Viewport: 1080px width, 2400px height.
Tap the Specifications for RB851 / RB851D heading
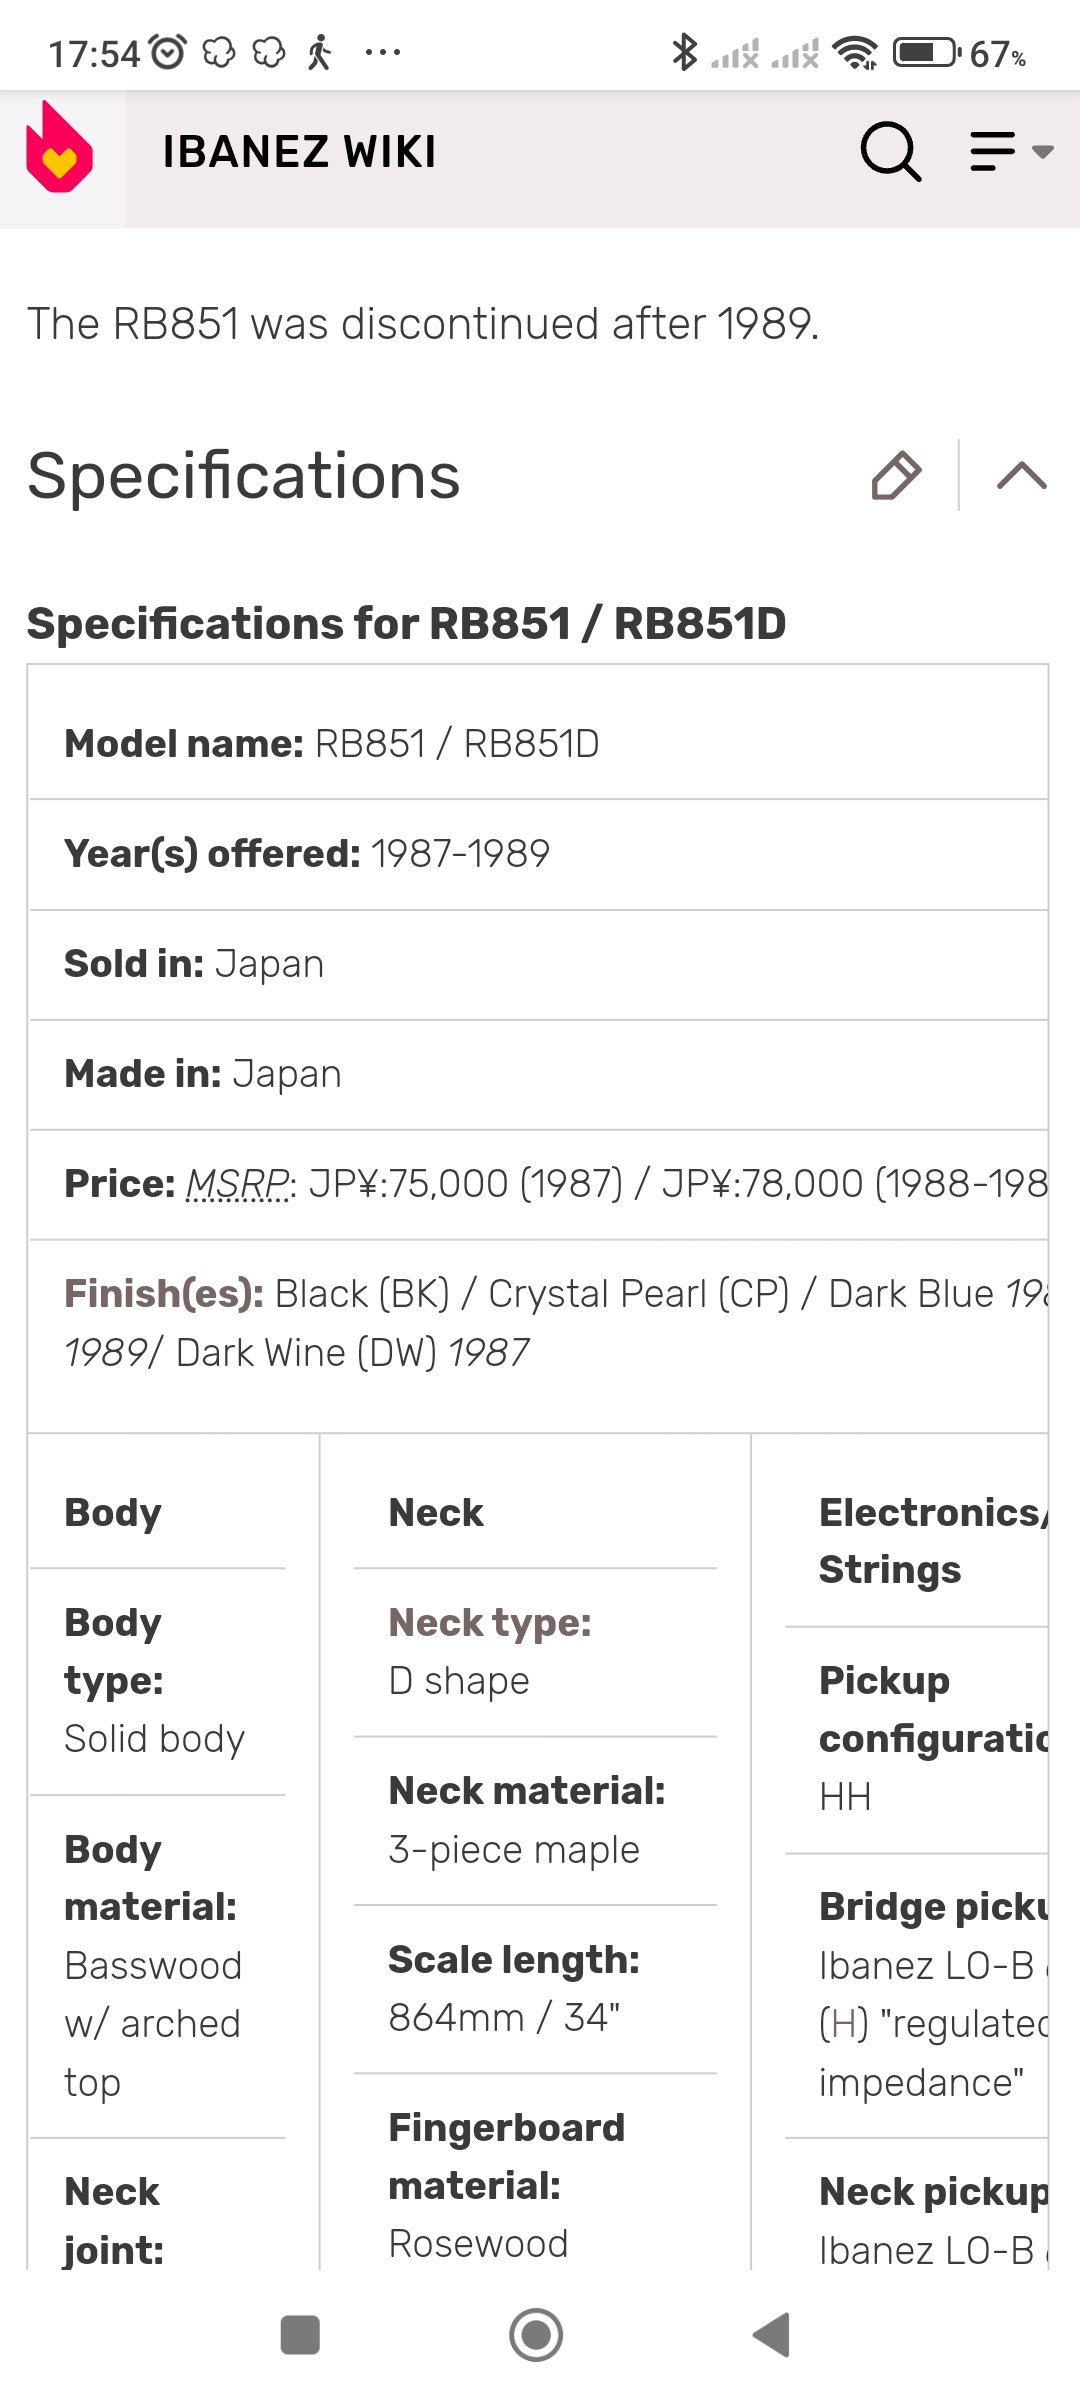click(407, 623)
